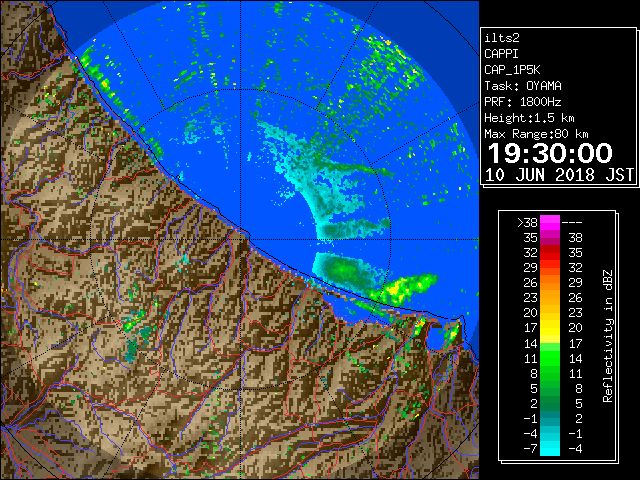
Task: Click the -7 legend label
Action: [530, 449]
